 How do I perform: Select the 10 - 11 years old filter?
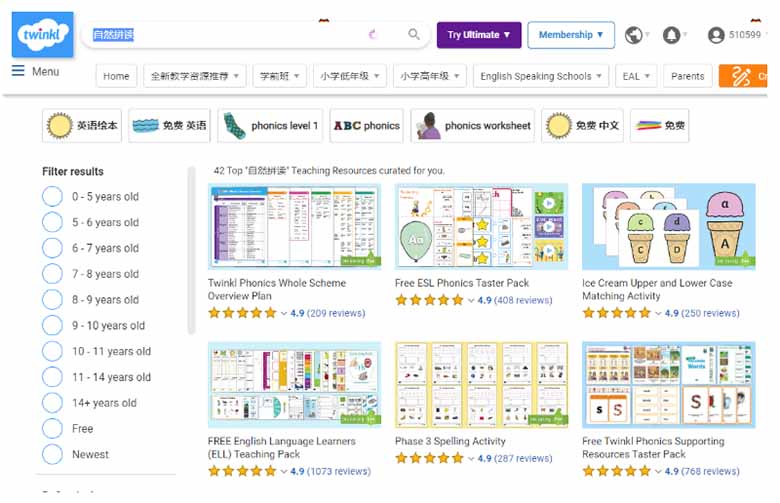(52, 351)
